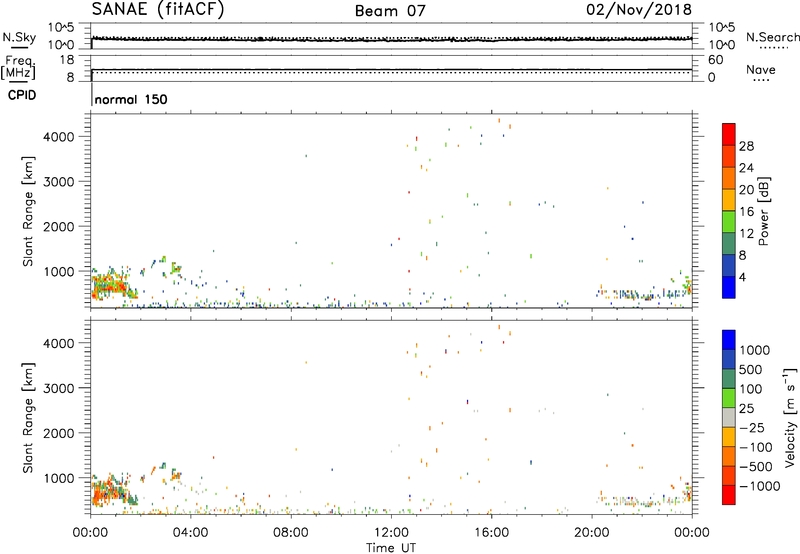The width and height of the screenshot is (800, 554).
Task: Pick the bright blue segment below 4 dB
Action: (729, 287)
